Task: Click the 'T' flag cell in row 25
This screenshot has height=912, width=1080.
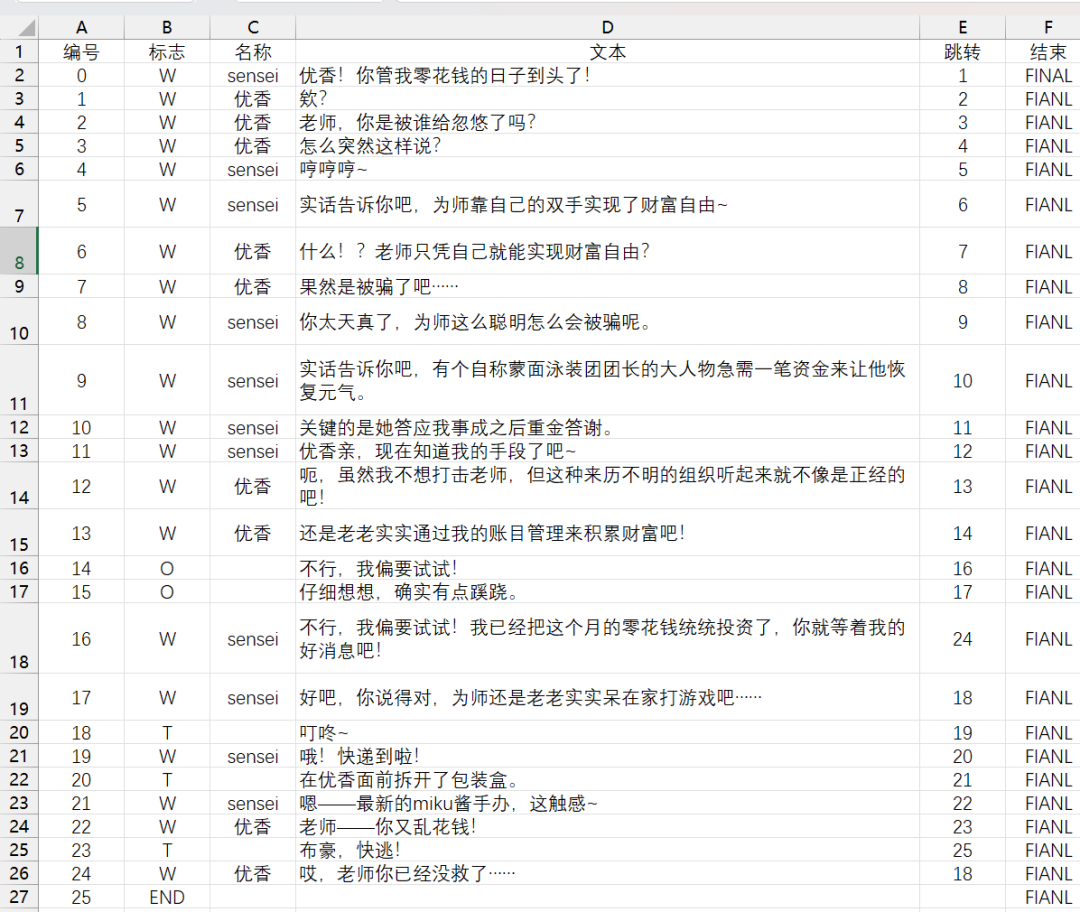Action: tap(167, 849)
